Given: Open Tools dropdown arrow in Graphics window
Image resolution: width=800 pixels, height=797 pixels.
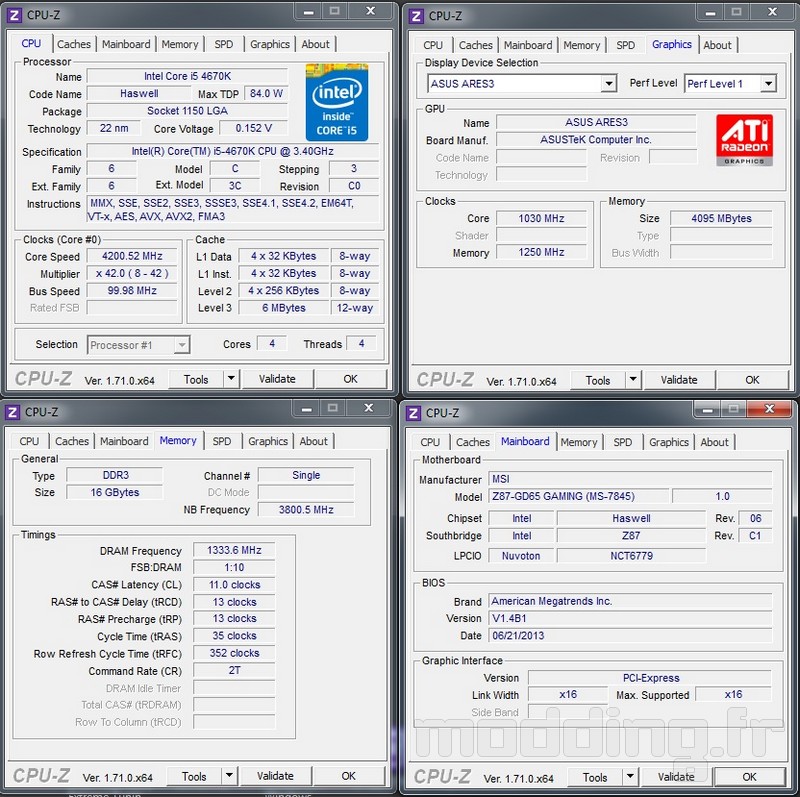Looking at the screenshot, I should click(x=633, y=380).
